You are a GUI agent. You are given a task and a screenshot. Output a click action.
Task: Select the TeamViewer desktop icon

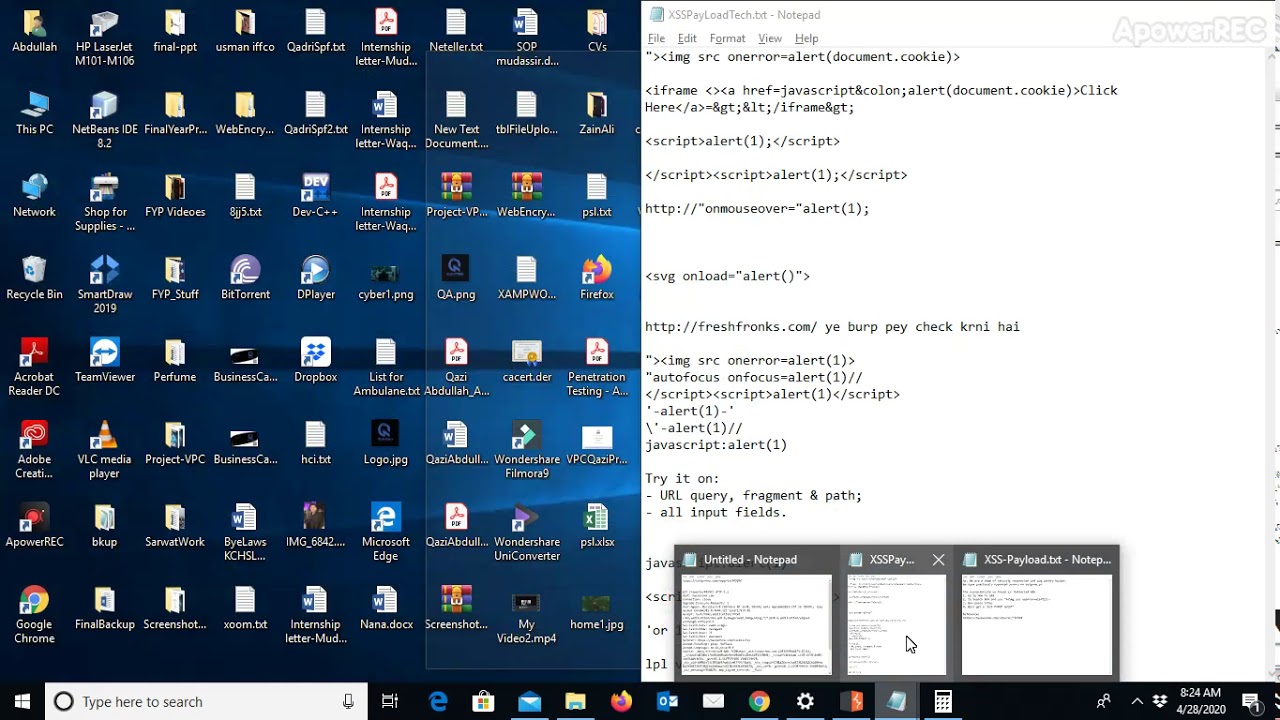click(104, 360)
